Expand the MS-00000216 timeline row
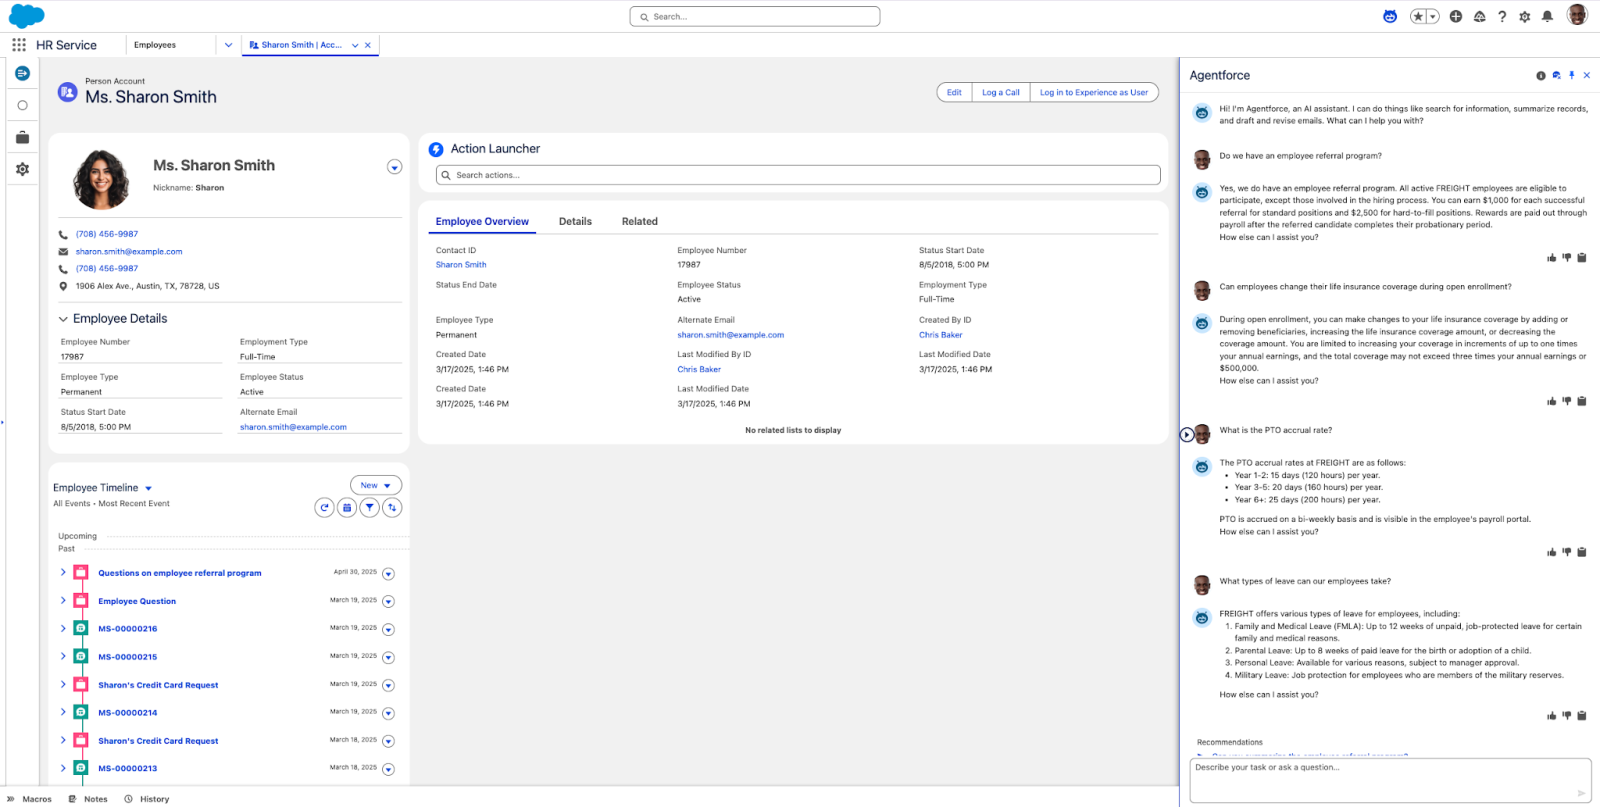 63,629
